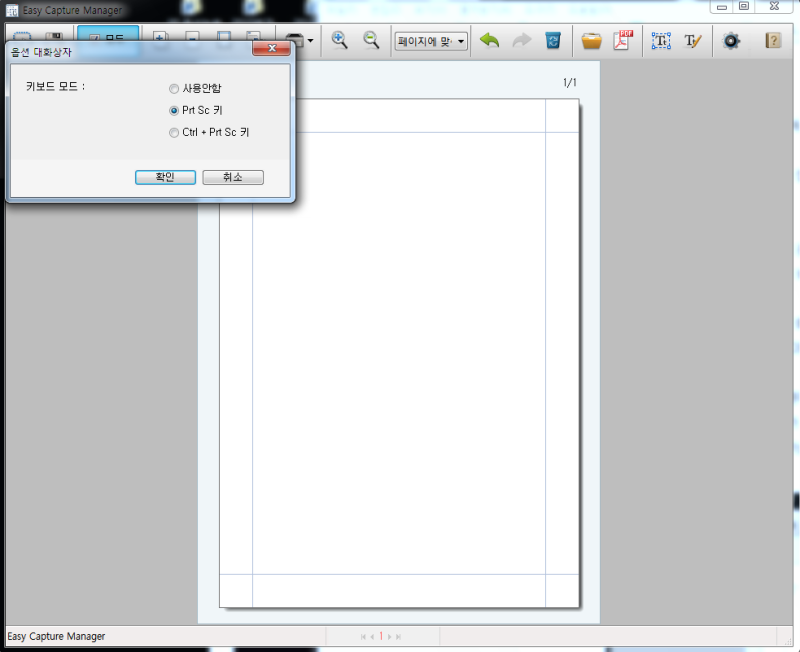Zoom out of the page
The height and width of the screenshot is (652, 800).
pyautogui.click(x=371, y=40)
